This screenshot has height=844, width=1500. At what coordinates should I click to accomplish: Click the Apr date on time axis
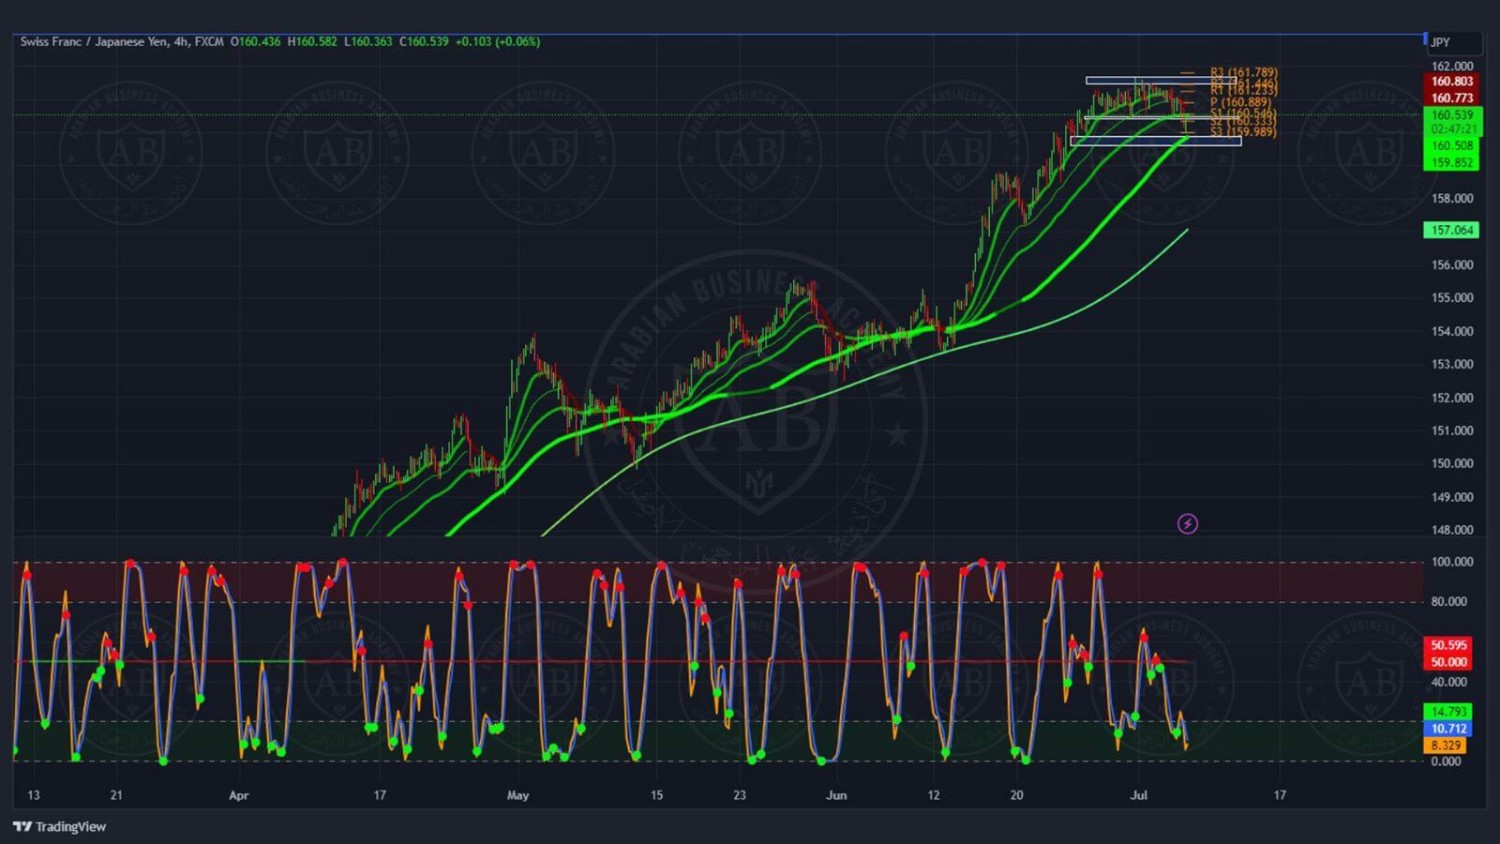tap(238, 796)
